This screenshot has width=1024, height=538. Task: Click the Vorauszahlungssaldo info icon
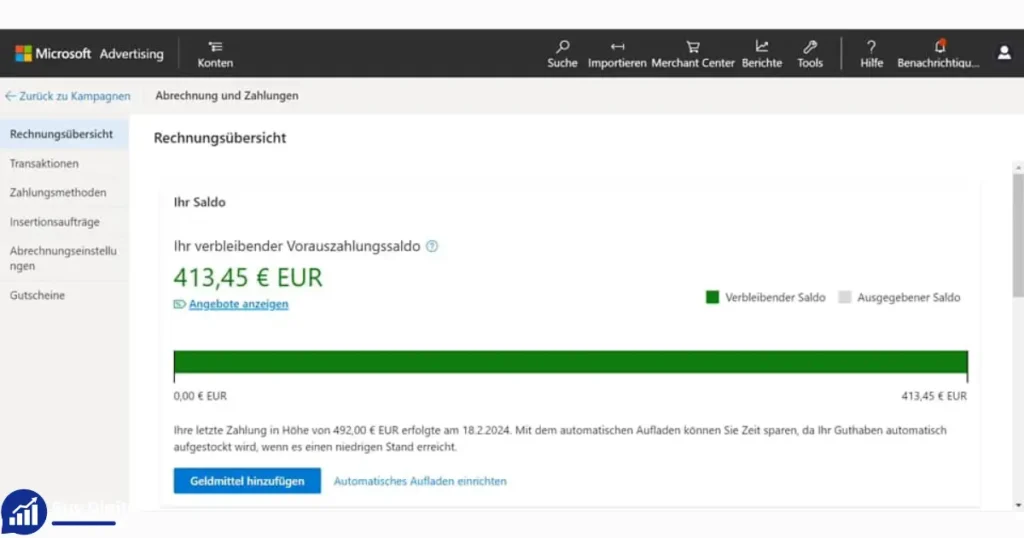tap(432, 246)
